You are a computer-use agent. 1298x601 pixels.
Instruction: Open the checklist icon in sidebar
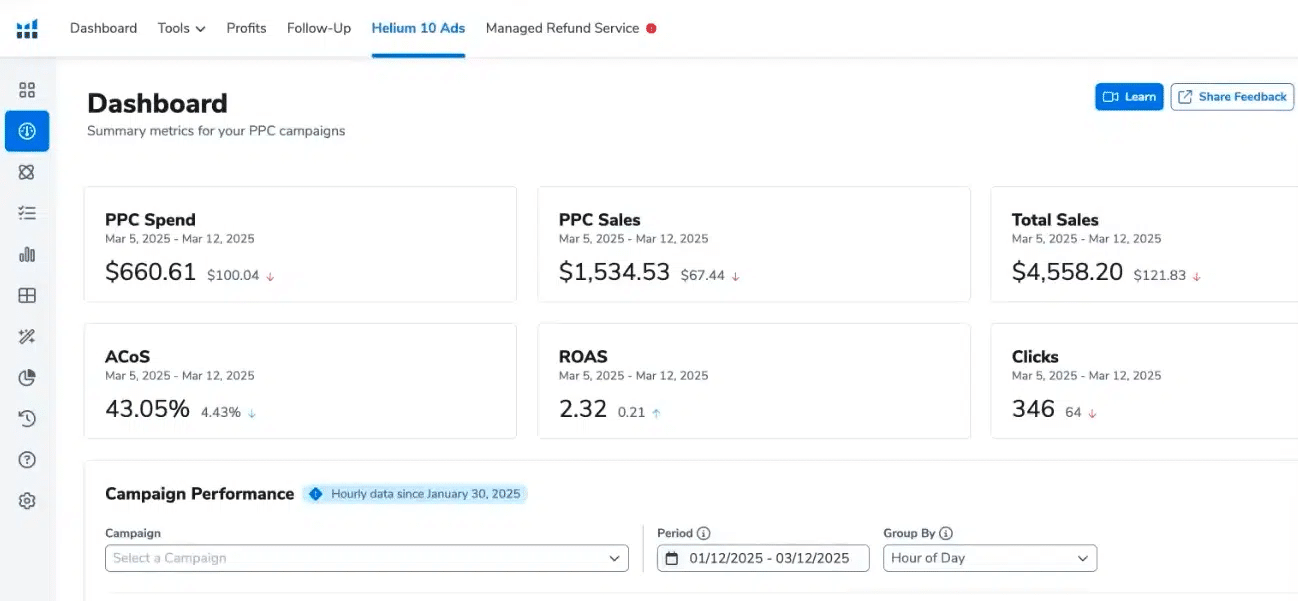click(x=27, y=213)
